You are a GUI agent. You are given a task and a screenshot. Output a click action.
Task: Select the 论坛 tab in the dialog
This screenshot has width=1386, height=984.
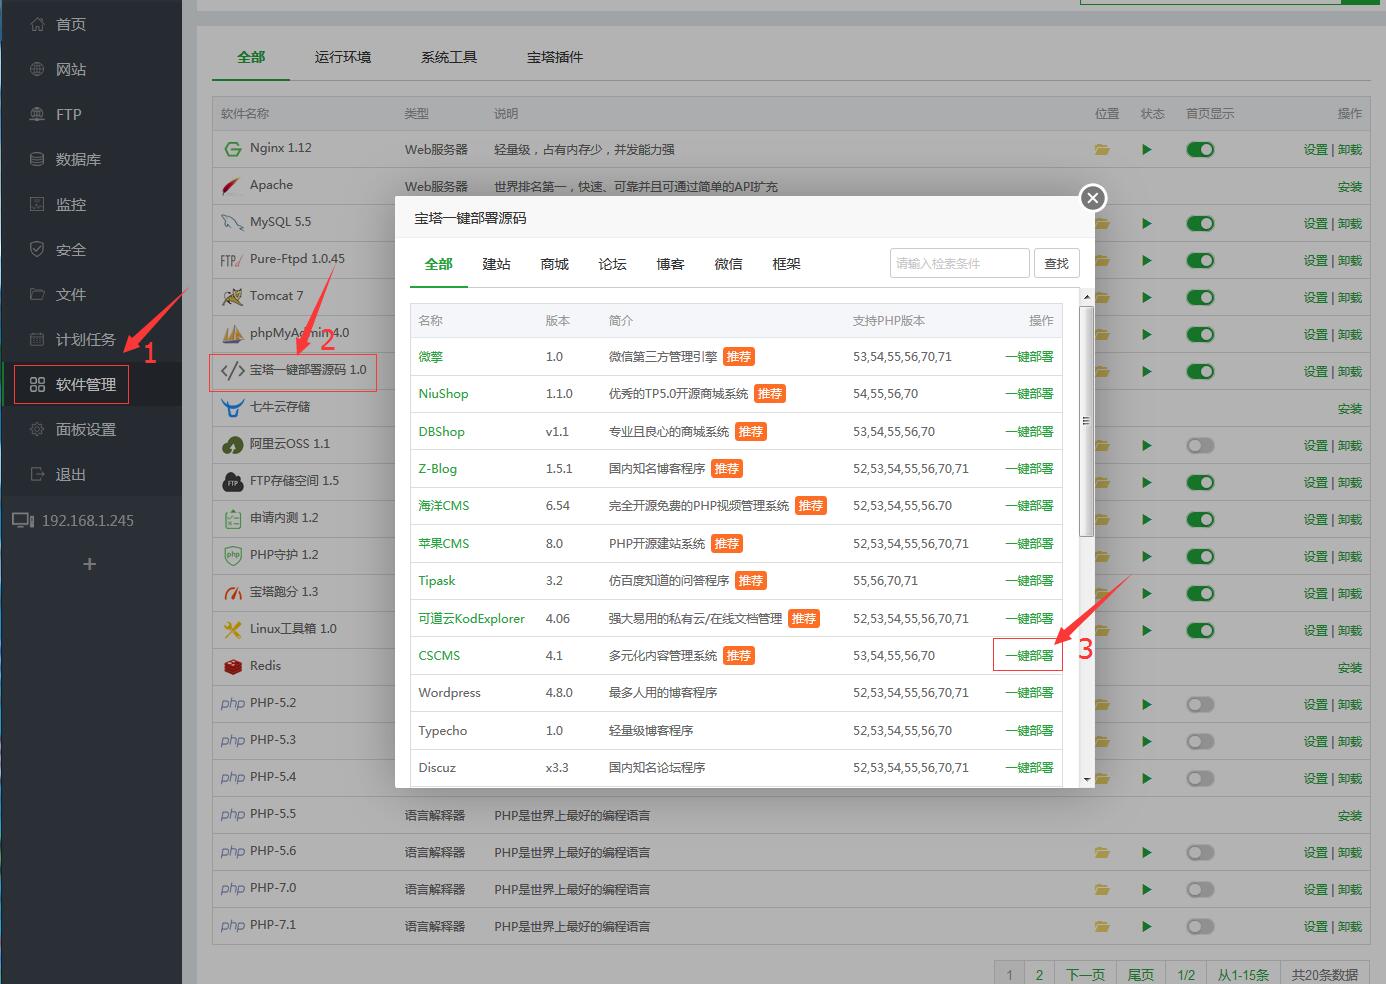pos(612,264)
